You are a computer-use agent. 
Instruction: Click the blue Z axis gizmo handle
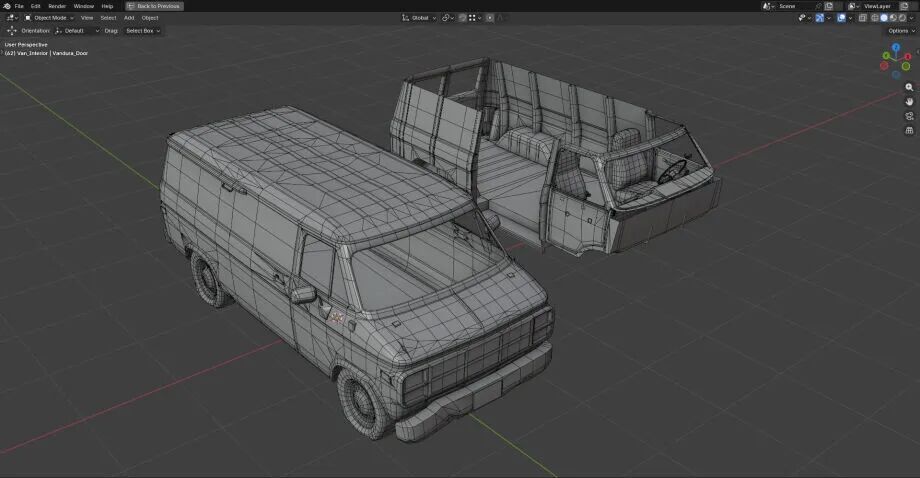[x=896, y=46]
